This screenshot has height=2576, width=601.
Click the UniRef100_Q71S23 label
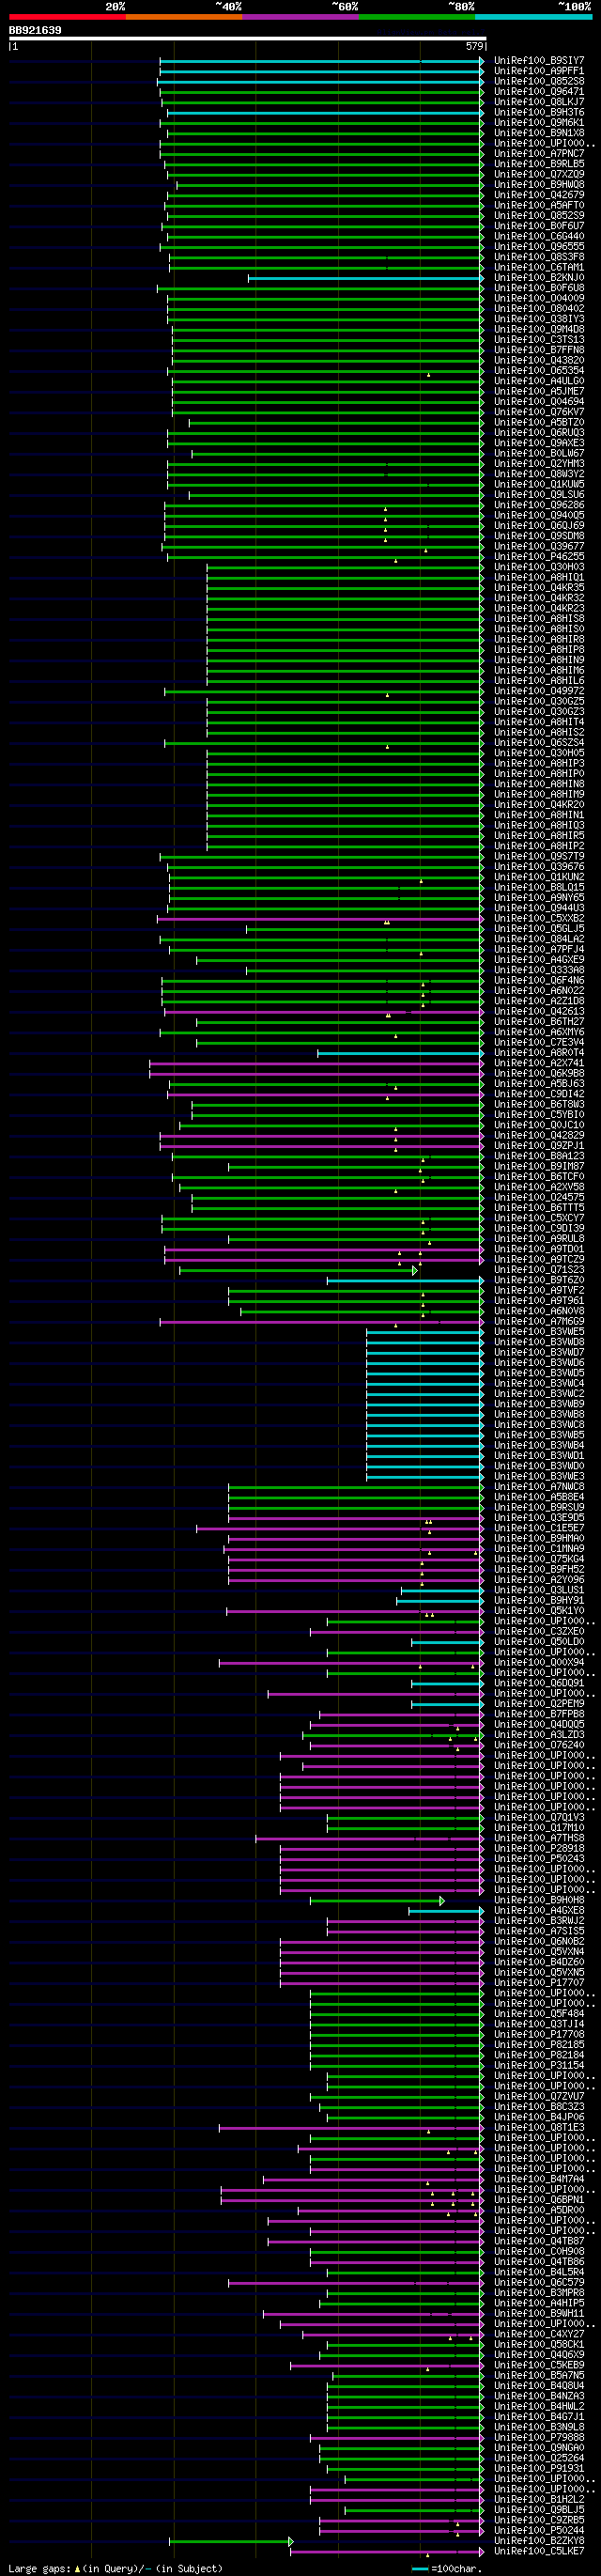[539, 1270]
